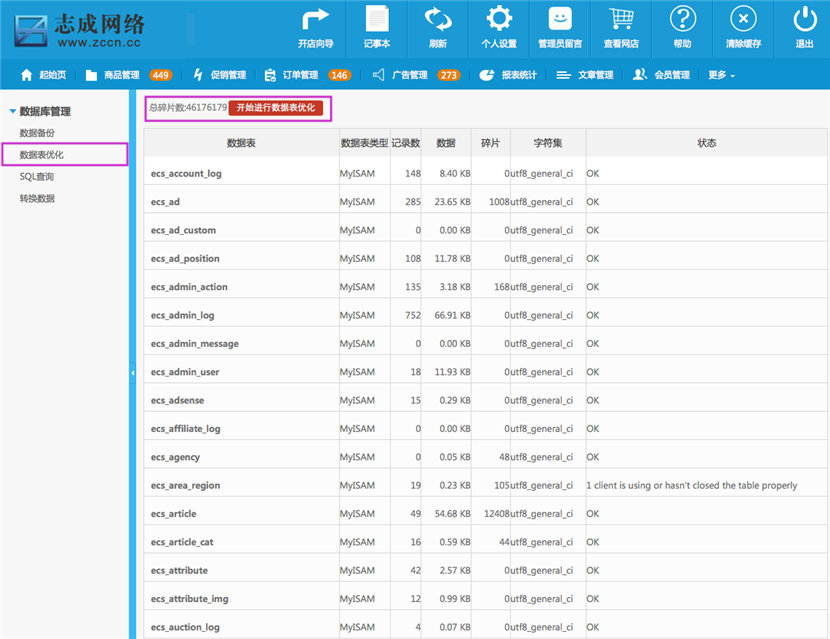Click the home icon beside 起始页
The height and width of the screenshot is (639, 830).
tap(26, 75)
